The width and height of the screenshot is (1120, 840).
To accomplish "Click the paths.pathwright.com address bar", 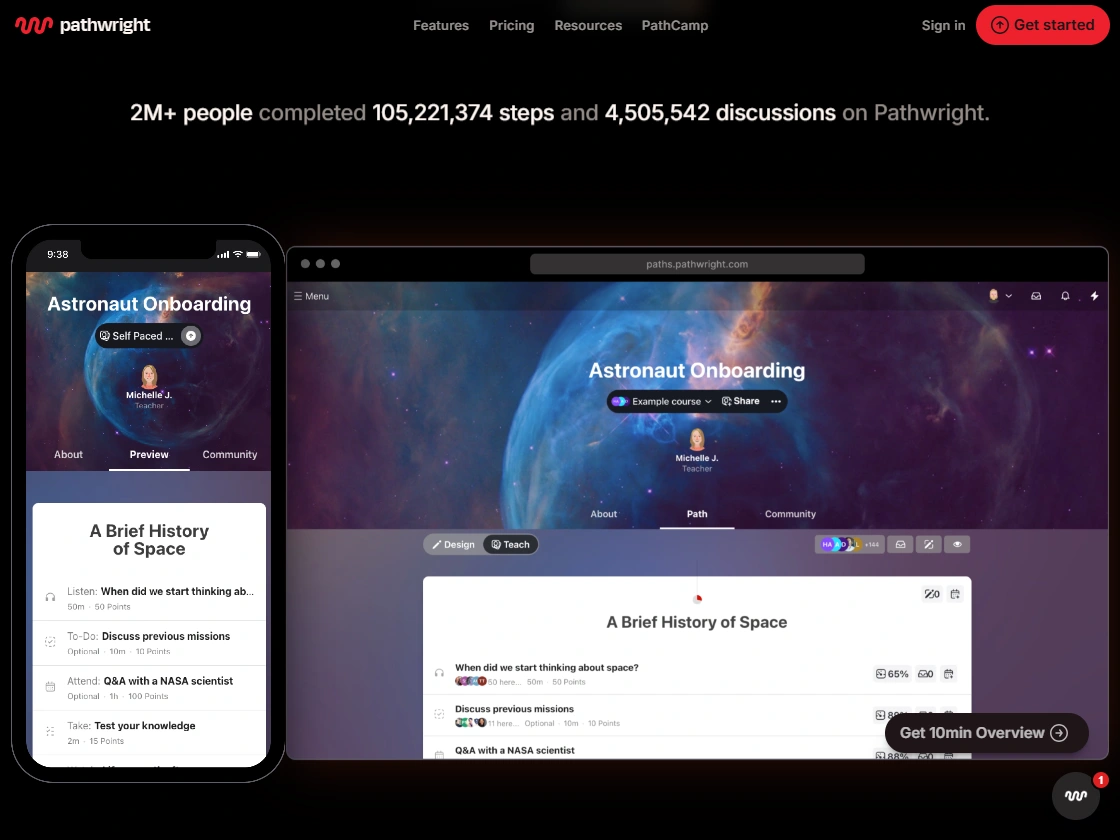I will click(x=696, y=264).
